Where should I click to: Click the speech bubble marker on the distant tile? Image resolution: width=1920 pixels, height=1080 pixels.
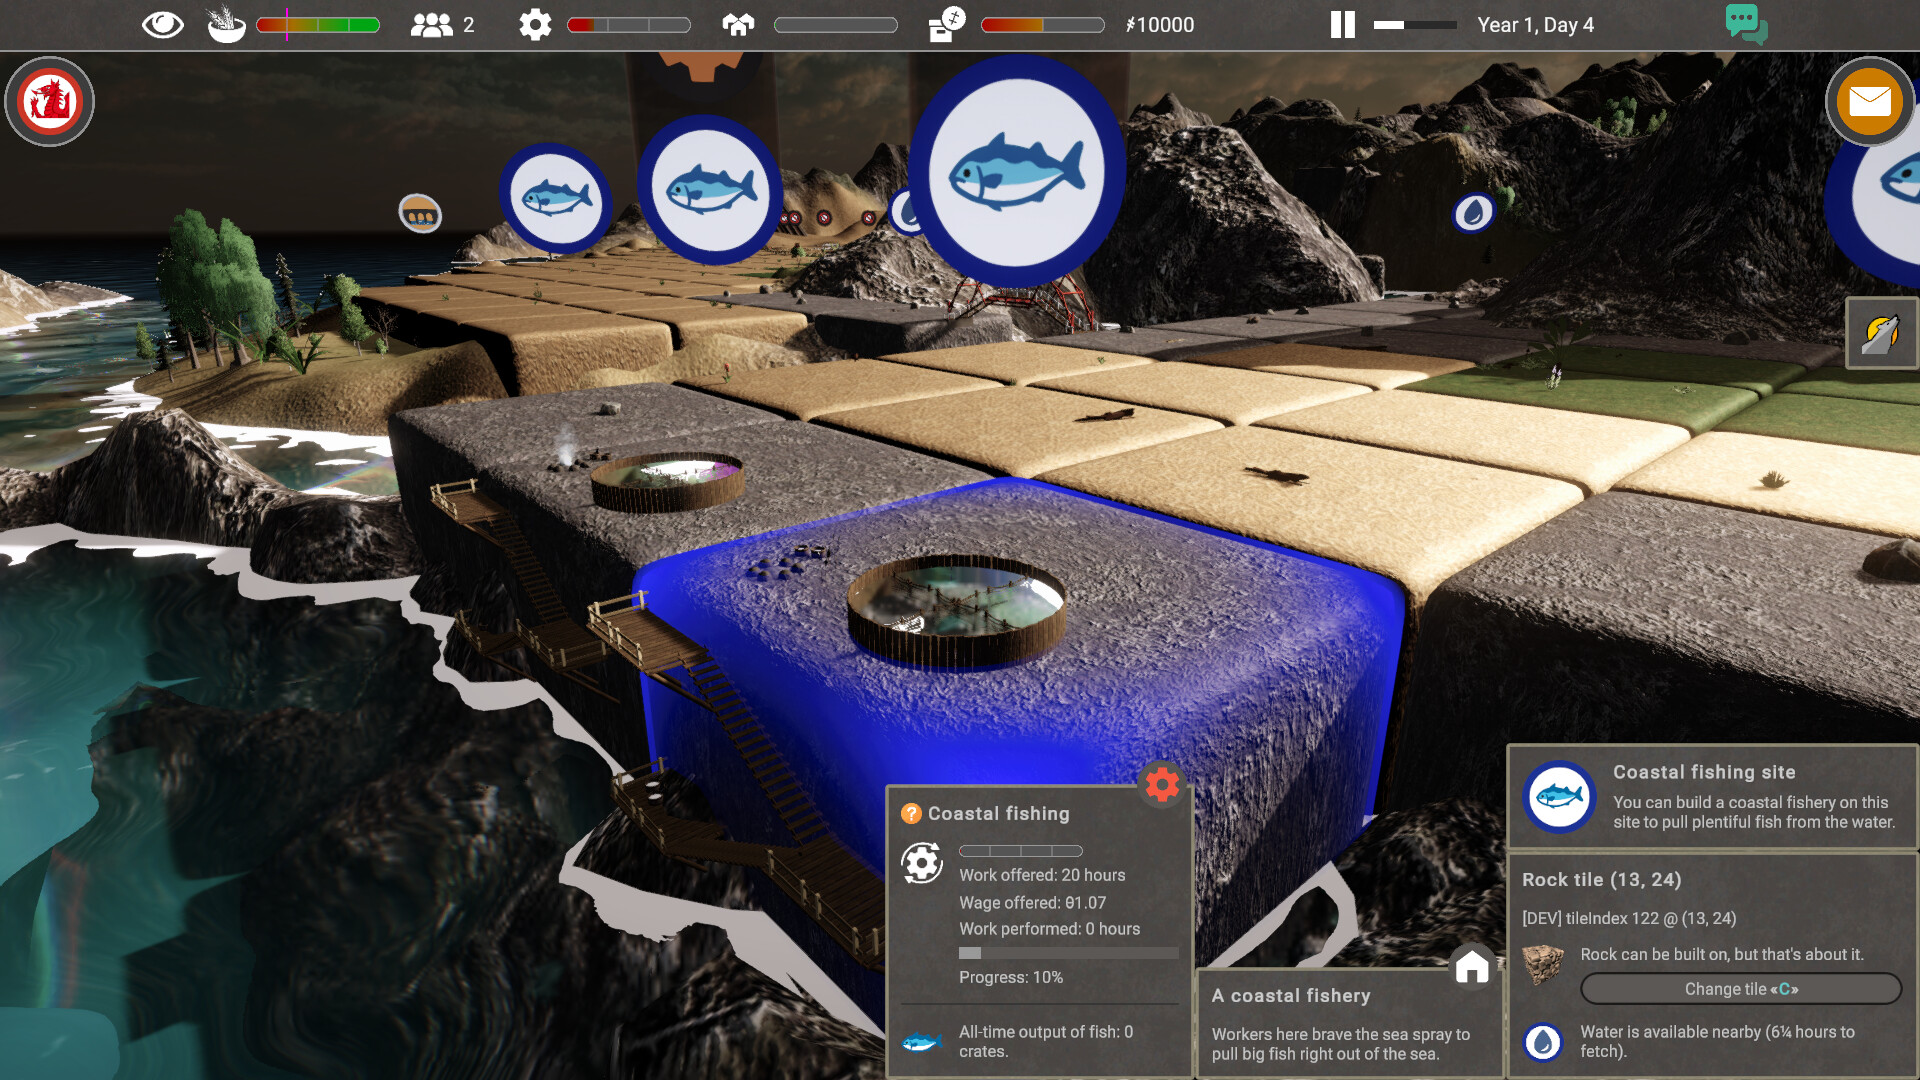420,214
